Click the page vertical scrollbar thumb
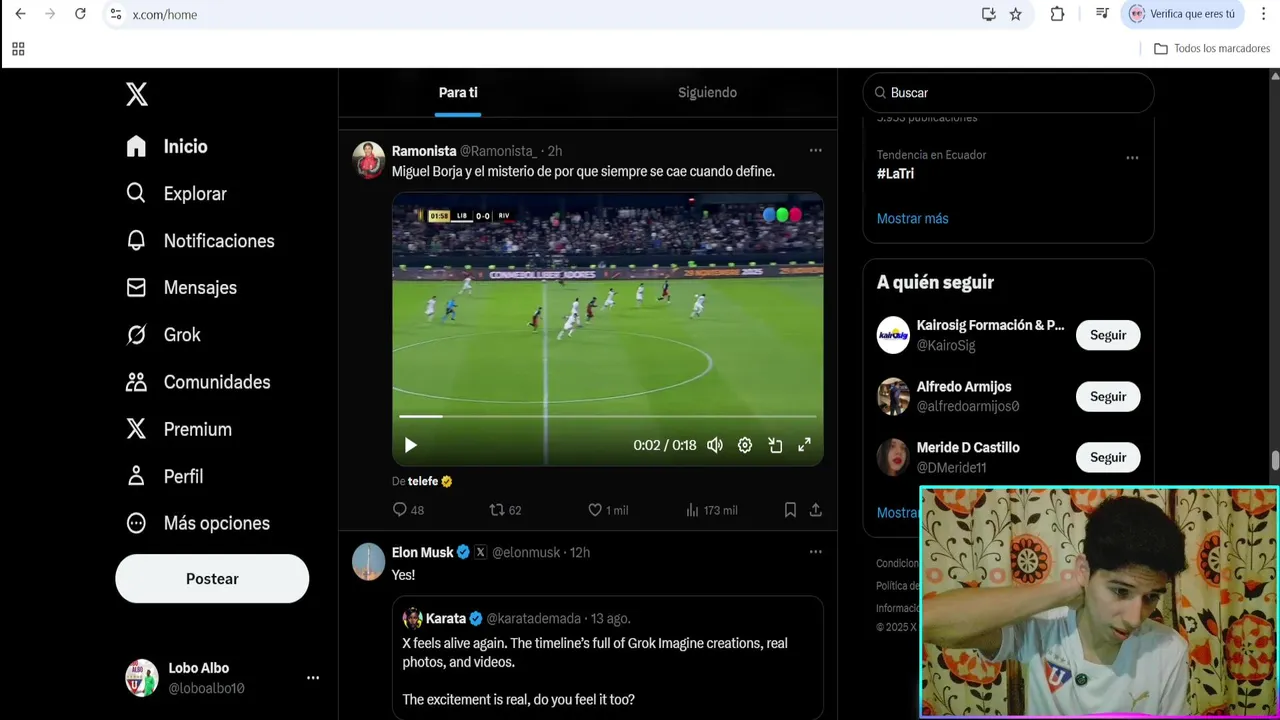Screen dimensions: 1280x720 click(1275, 460)
